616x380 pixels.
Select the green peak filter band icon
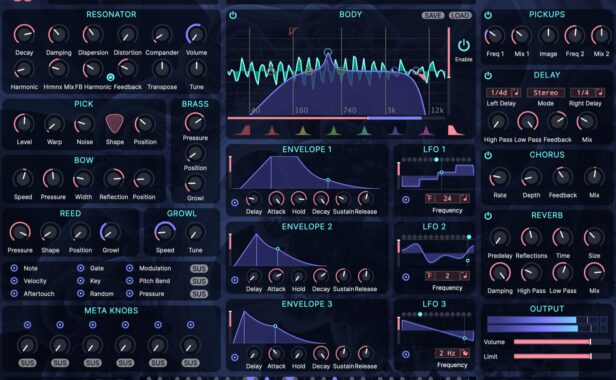(x=333, y=130)
